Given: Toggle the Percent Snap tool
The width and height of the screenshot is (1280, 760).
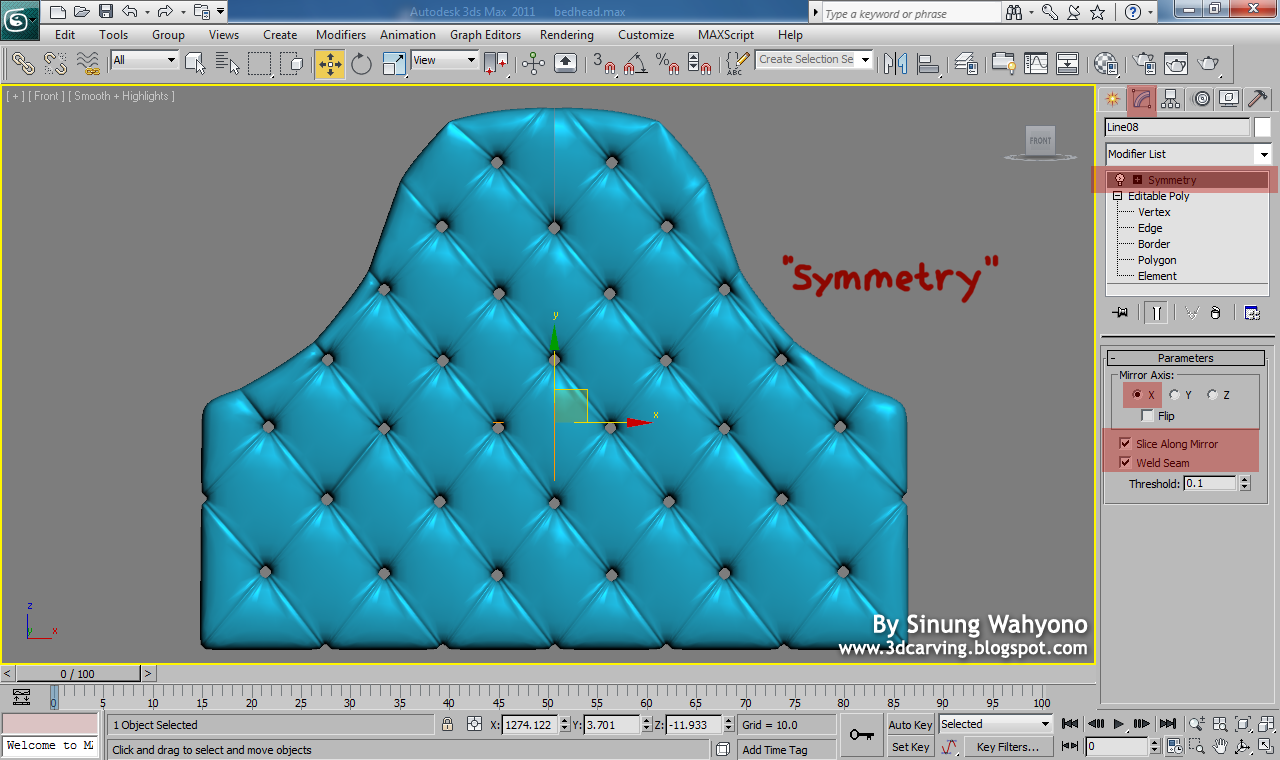Looking at the screenshot, I should click(667, 64).
